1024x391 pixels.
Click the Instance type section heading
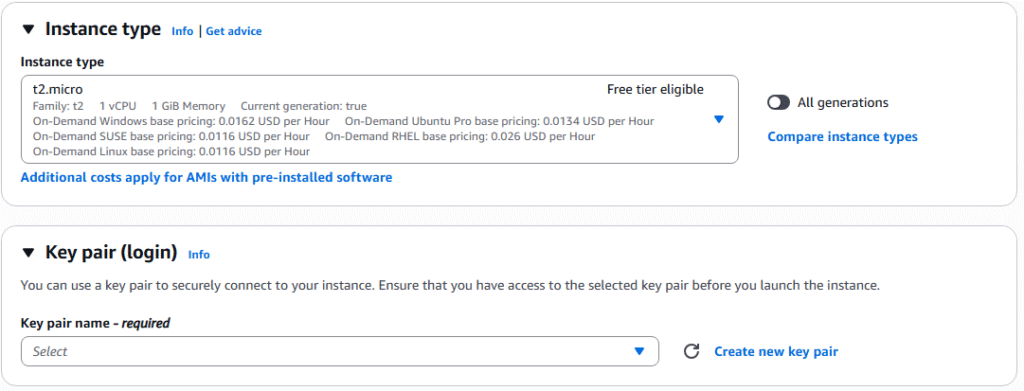click(x=103, y=29)
